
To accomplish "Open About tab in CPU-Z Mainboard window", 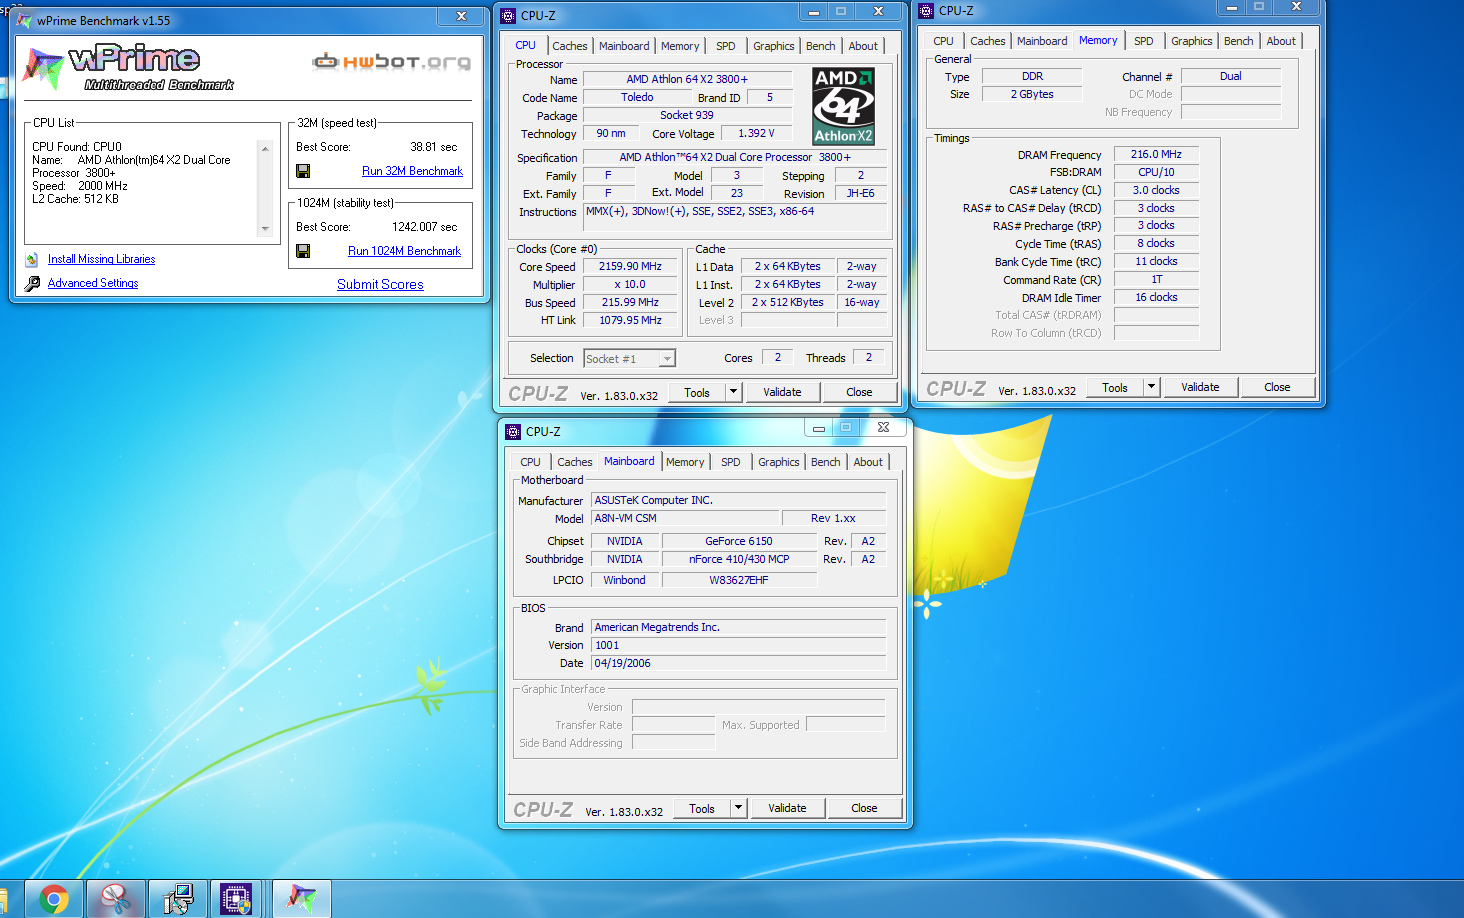I will tap(868, 462).
